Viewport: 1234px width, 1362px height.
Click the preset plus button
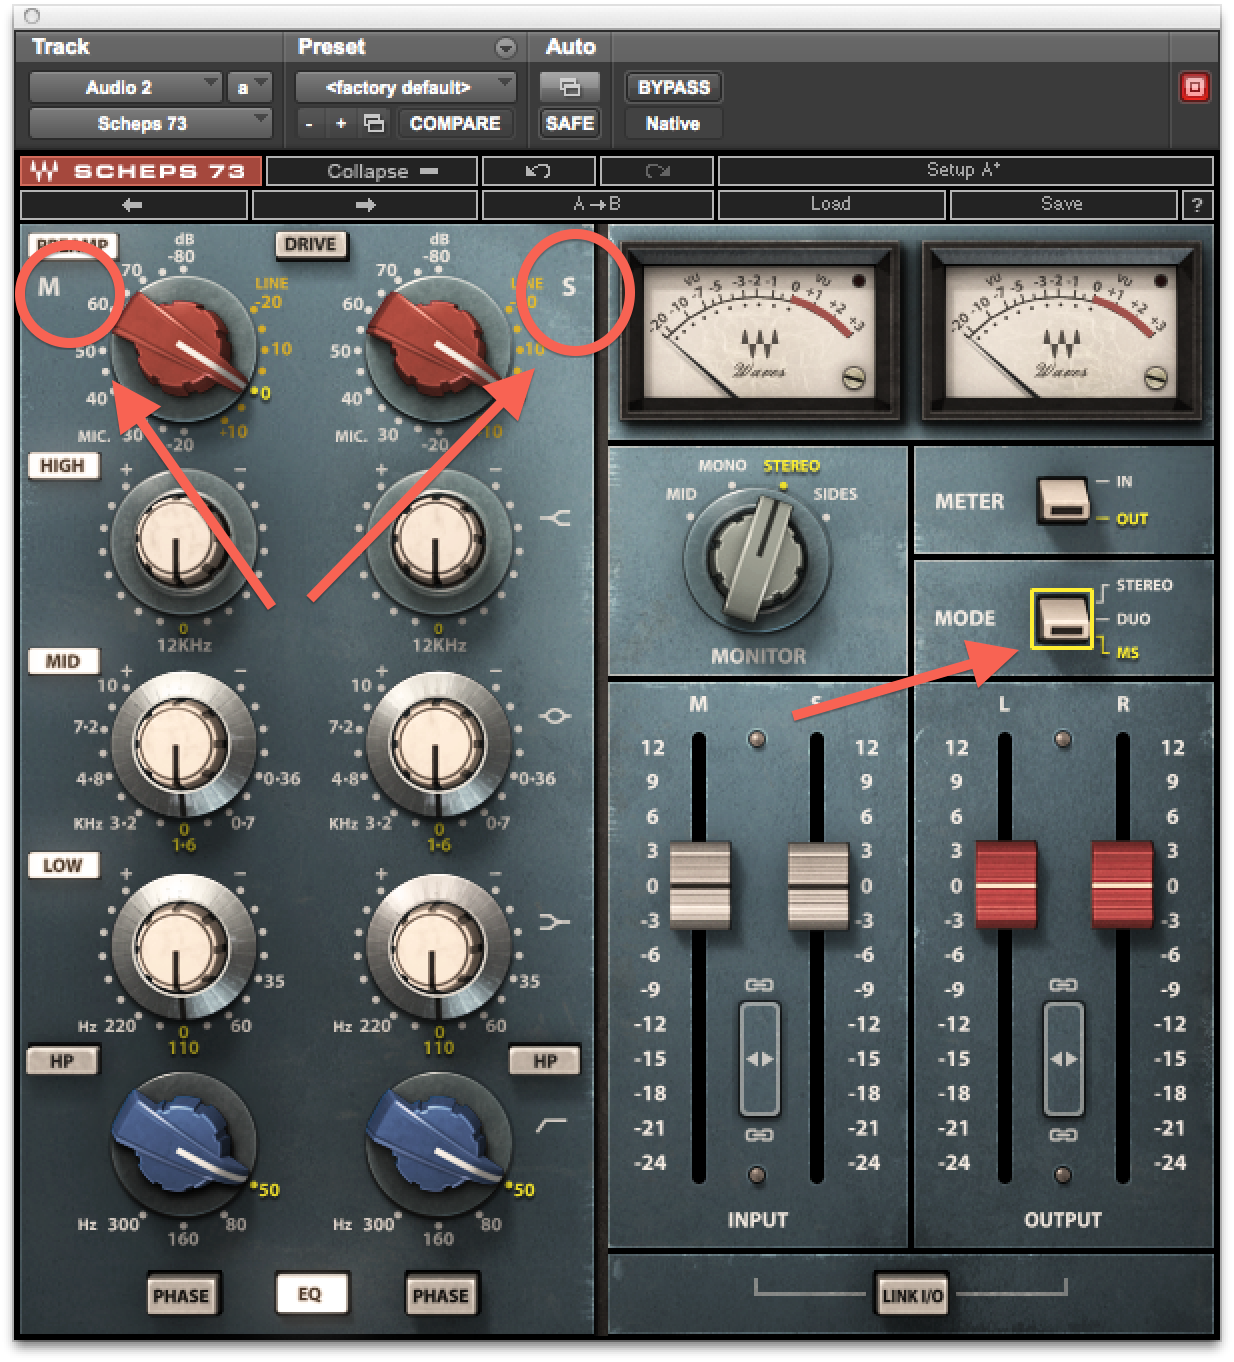coord(341,123)
